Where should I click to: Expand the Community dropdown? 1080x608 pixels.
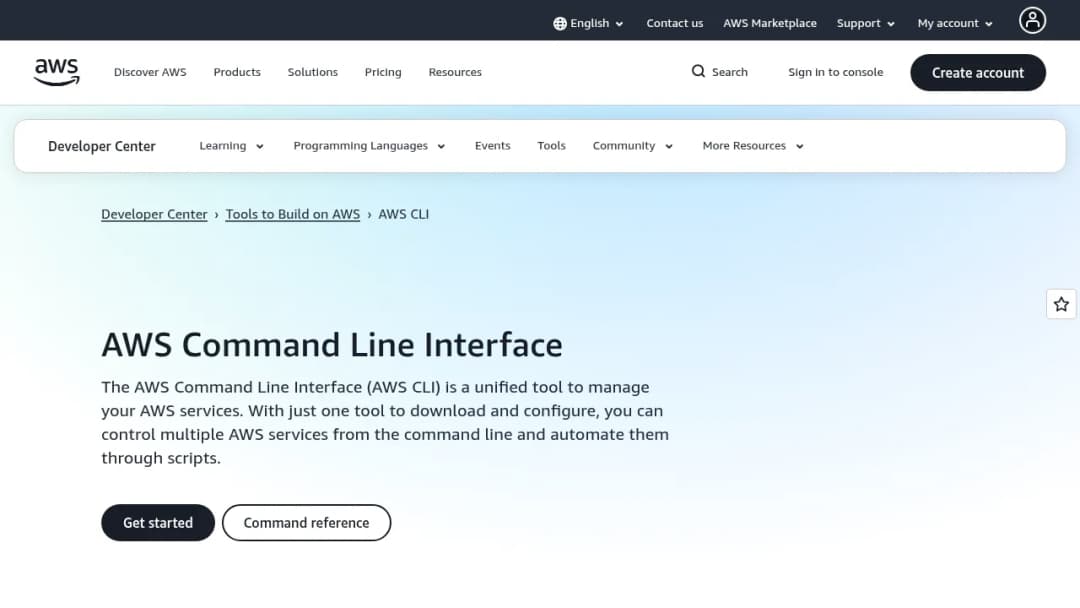(x=632, y=146)
